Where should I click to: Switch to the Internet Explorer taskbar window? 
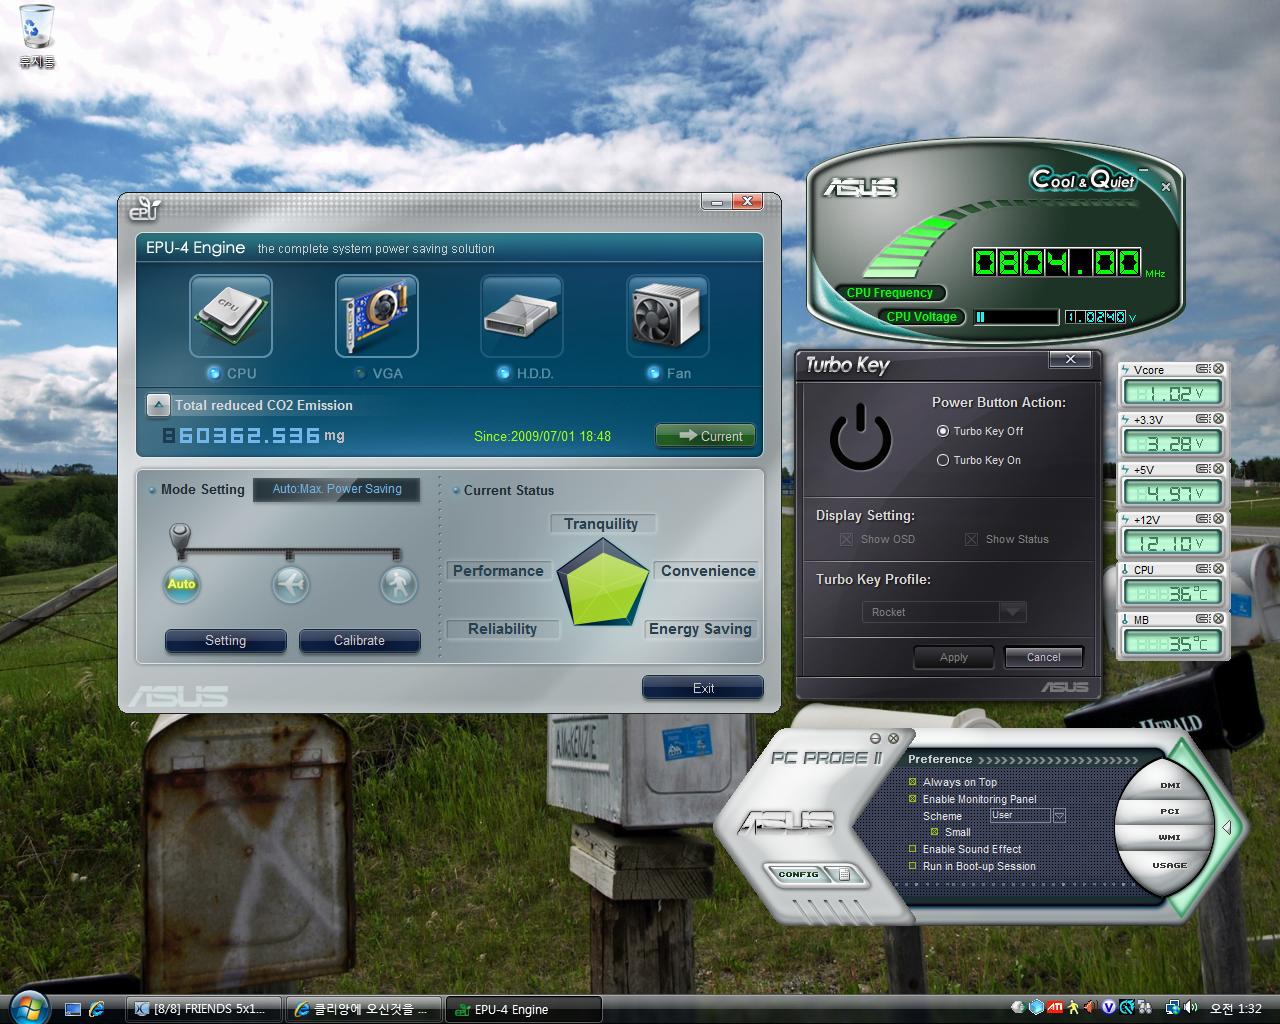tap(364, 1009)
